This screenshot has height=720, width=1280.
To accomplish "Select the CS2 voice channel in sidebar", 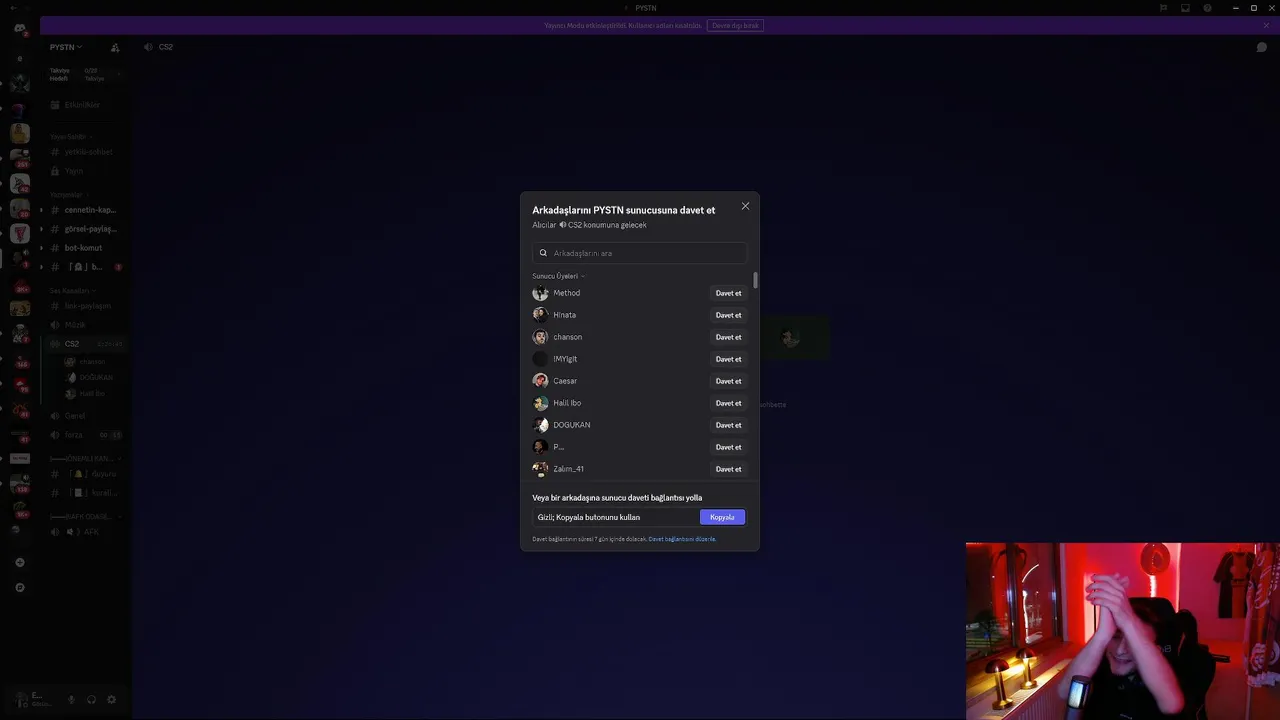I will tap(85, 344).
